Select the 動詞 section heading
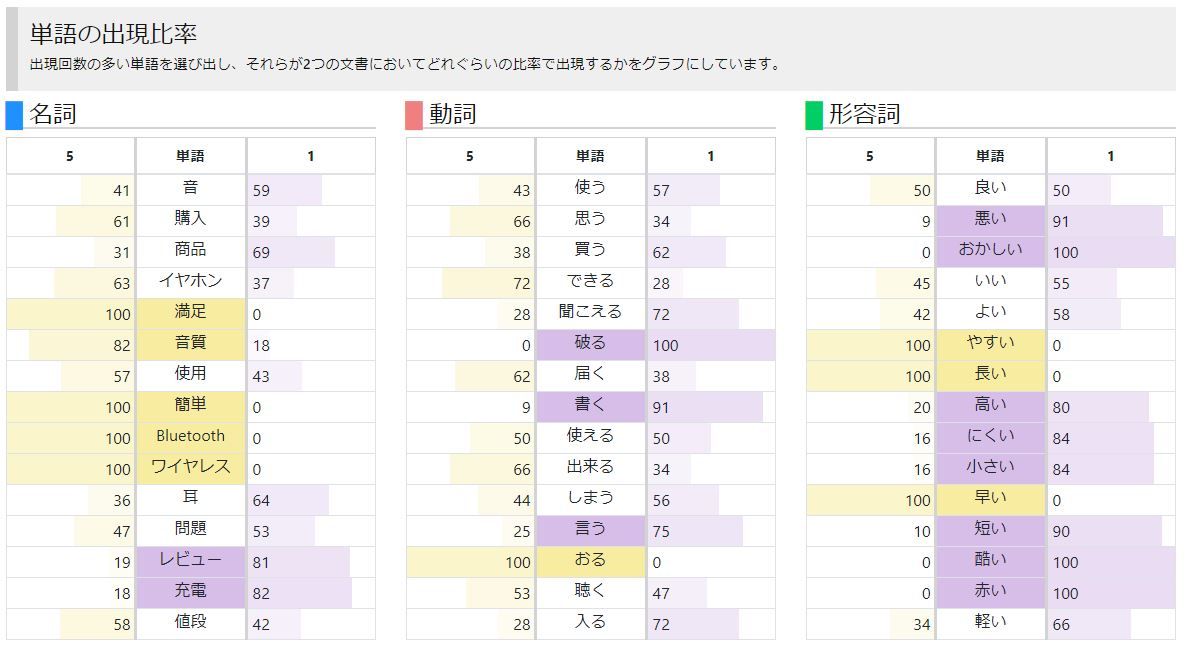This screenshot has width=1185, height=647. [x=453, y=114]
